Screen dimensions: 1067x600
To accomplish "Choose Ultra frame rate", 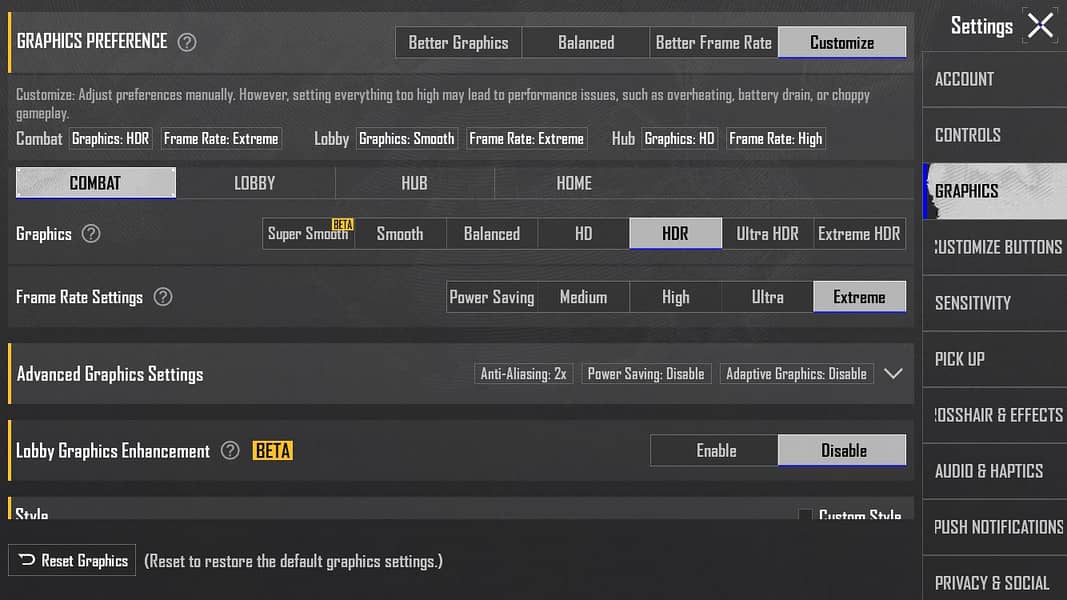I will click(768, 297).
